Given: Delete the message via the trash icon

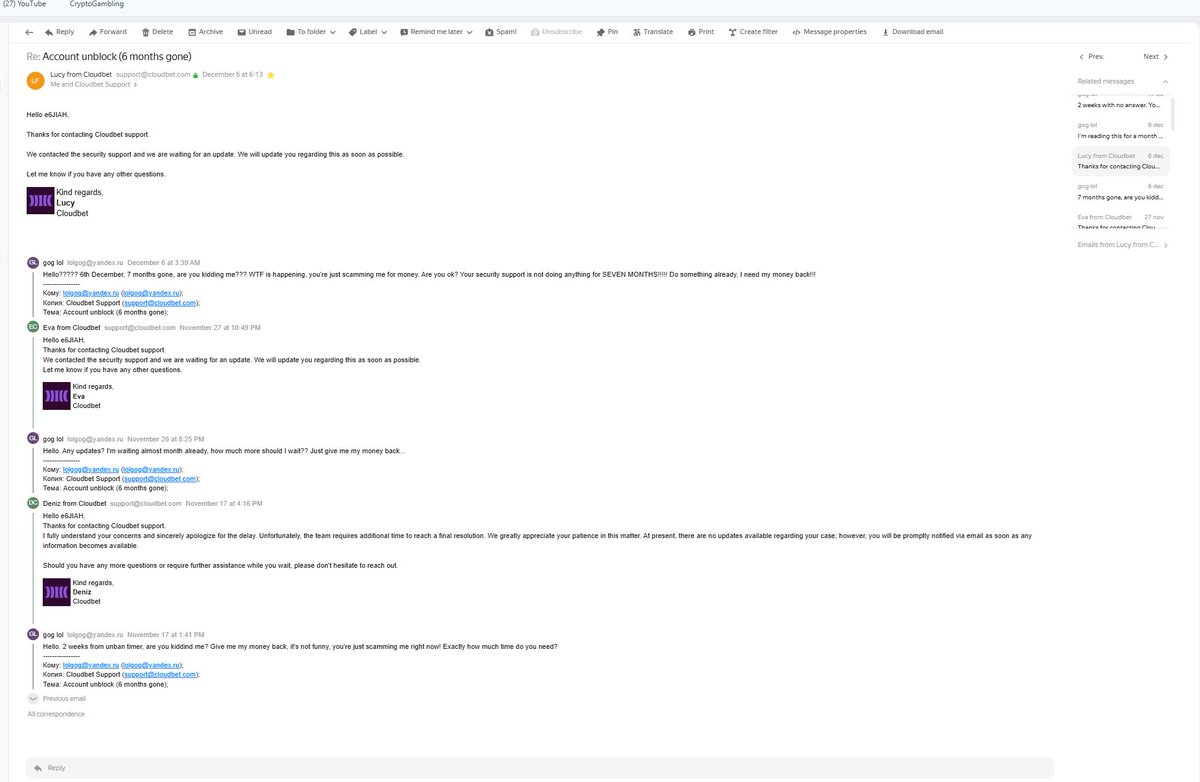Looking at the screenshot, I should coord(158,32).
